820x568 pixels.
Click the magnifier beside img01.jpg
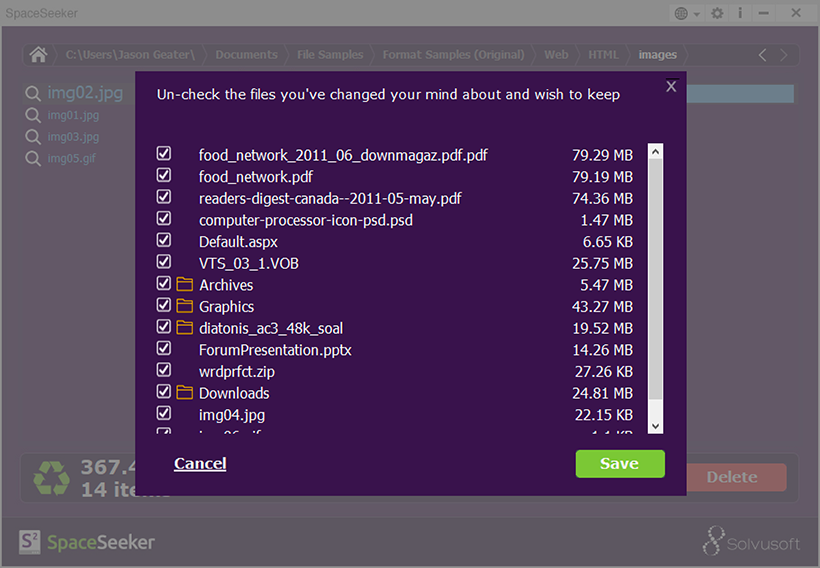pyautogui.click(x=33, y=115)
